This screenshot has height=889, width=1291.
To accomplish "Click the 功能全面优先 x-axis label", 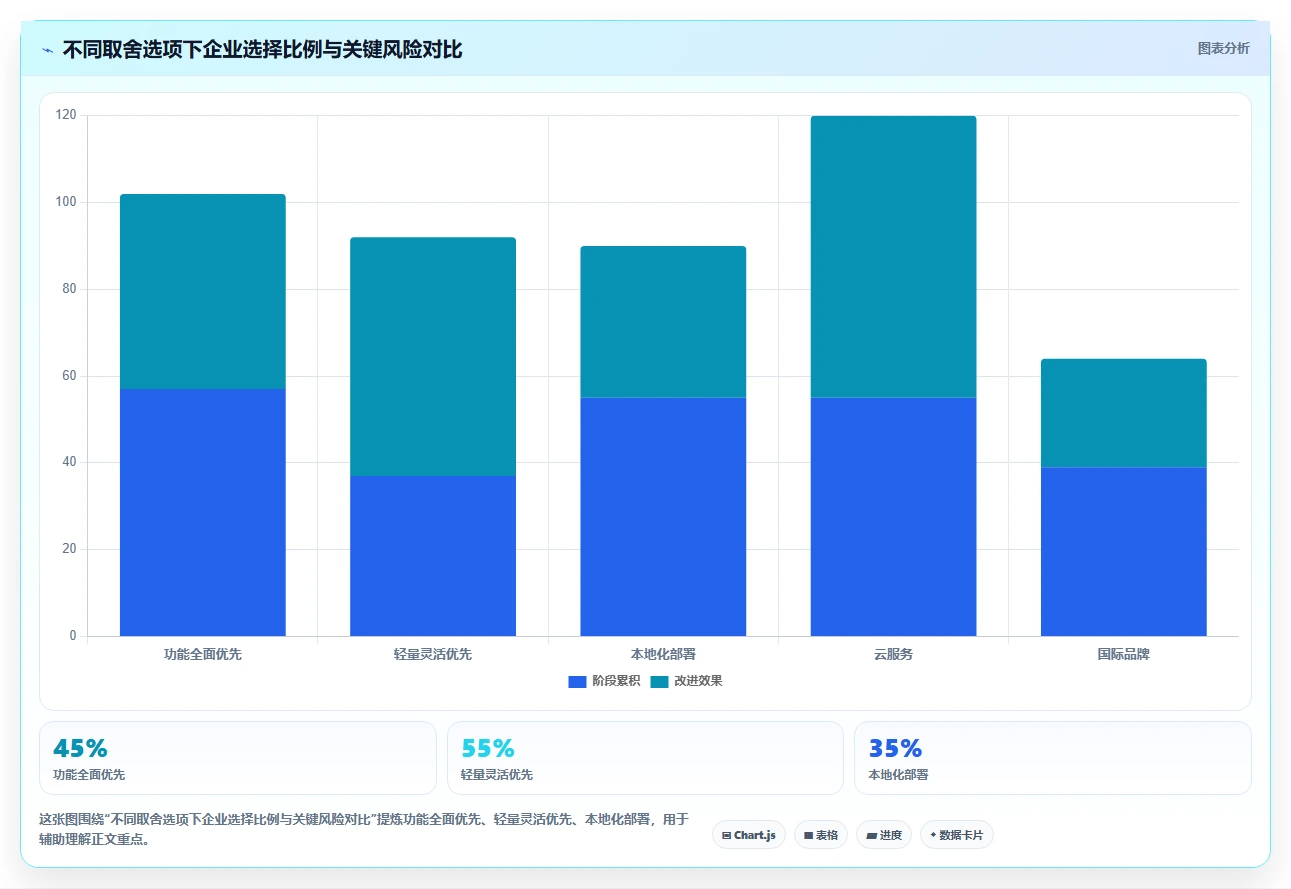I will [x=203, y=655].
